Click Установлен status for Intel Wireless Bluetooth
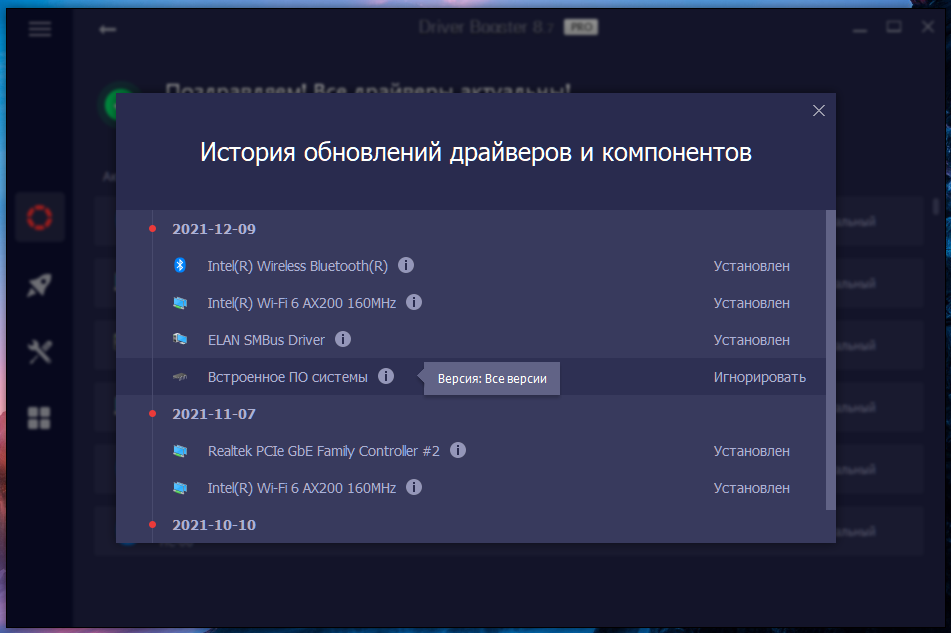 pos(751,266)
